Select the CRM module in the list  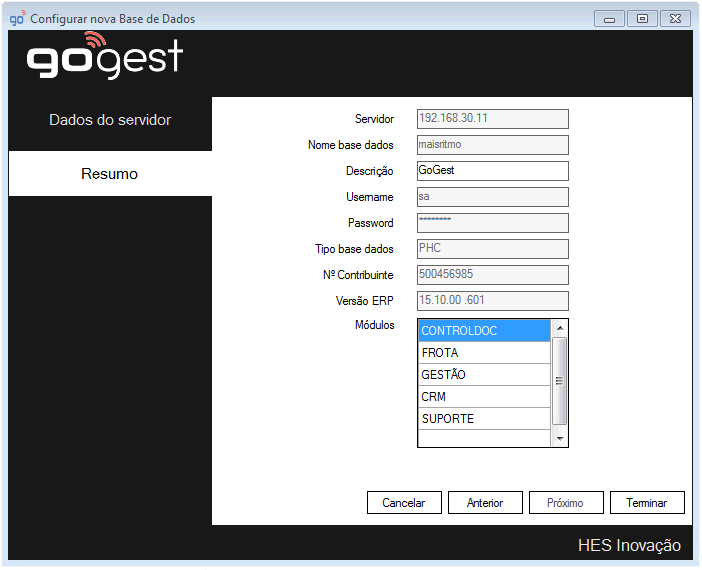point(484,397)
